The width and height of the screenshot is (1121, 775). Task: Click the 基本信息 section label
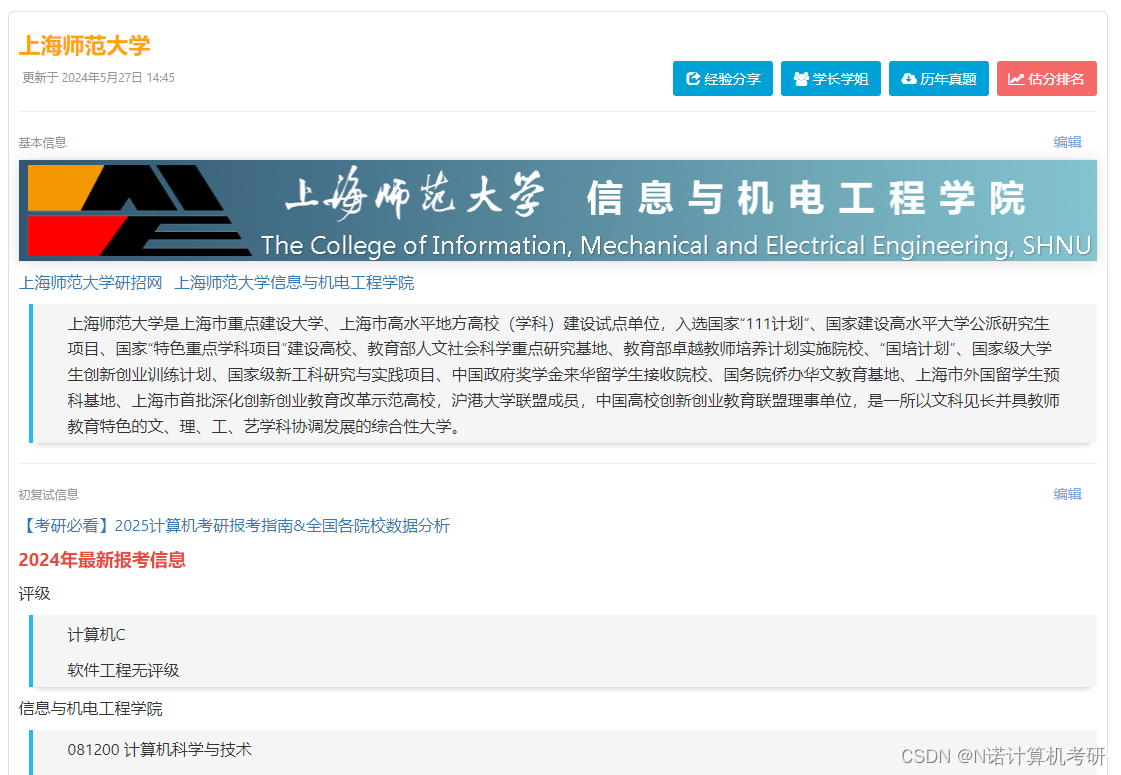pos(42,143)
